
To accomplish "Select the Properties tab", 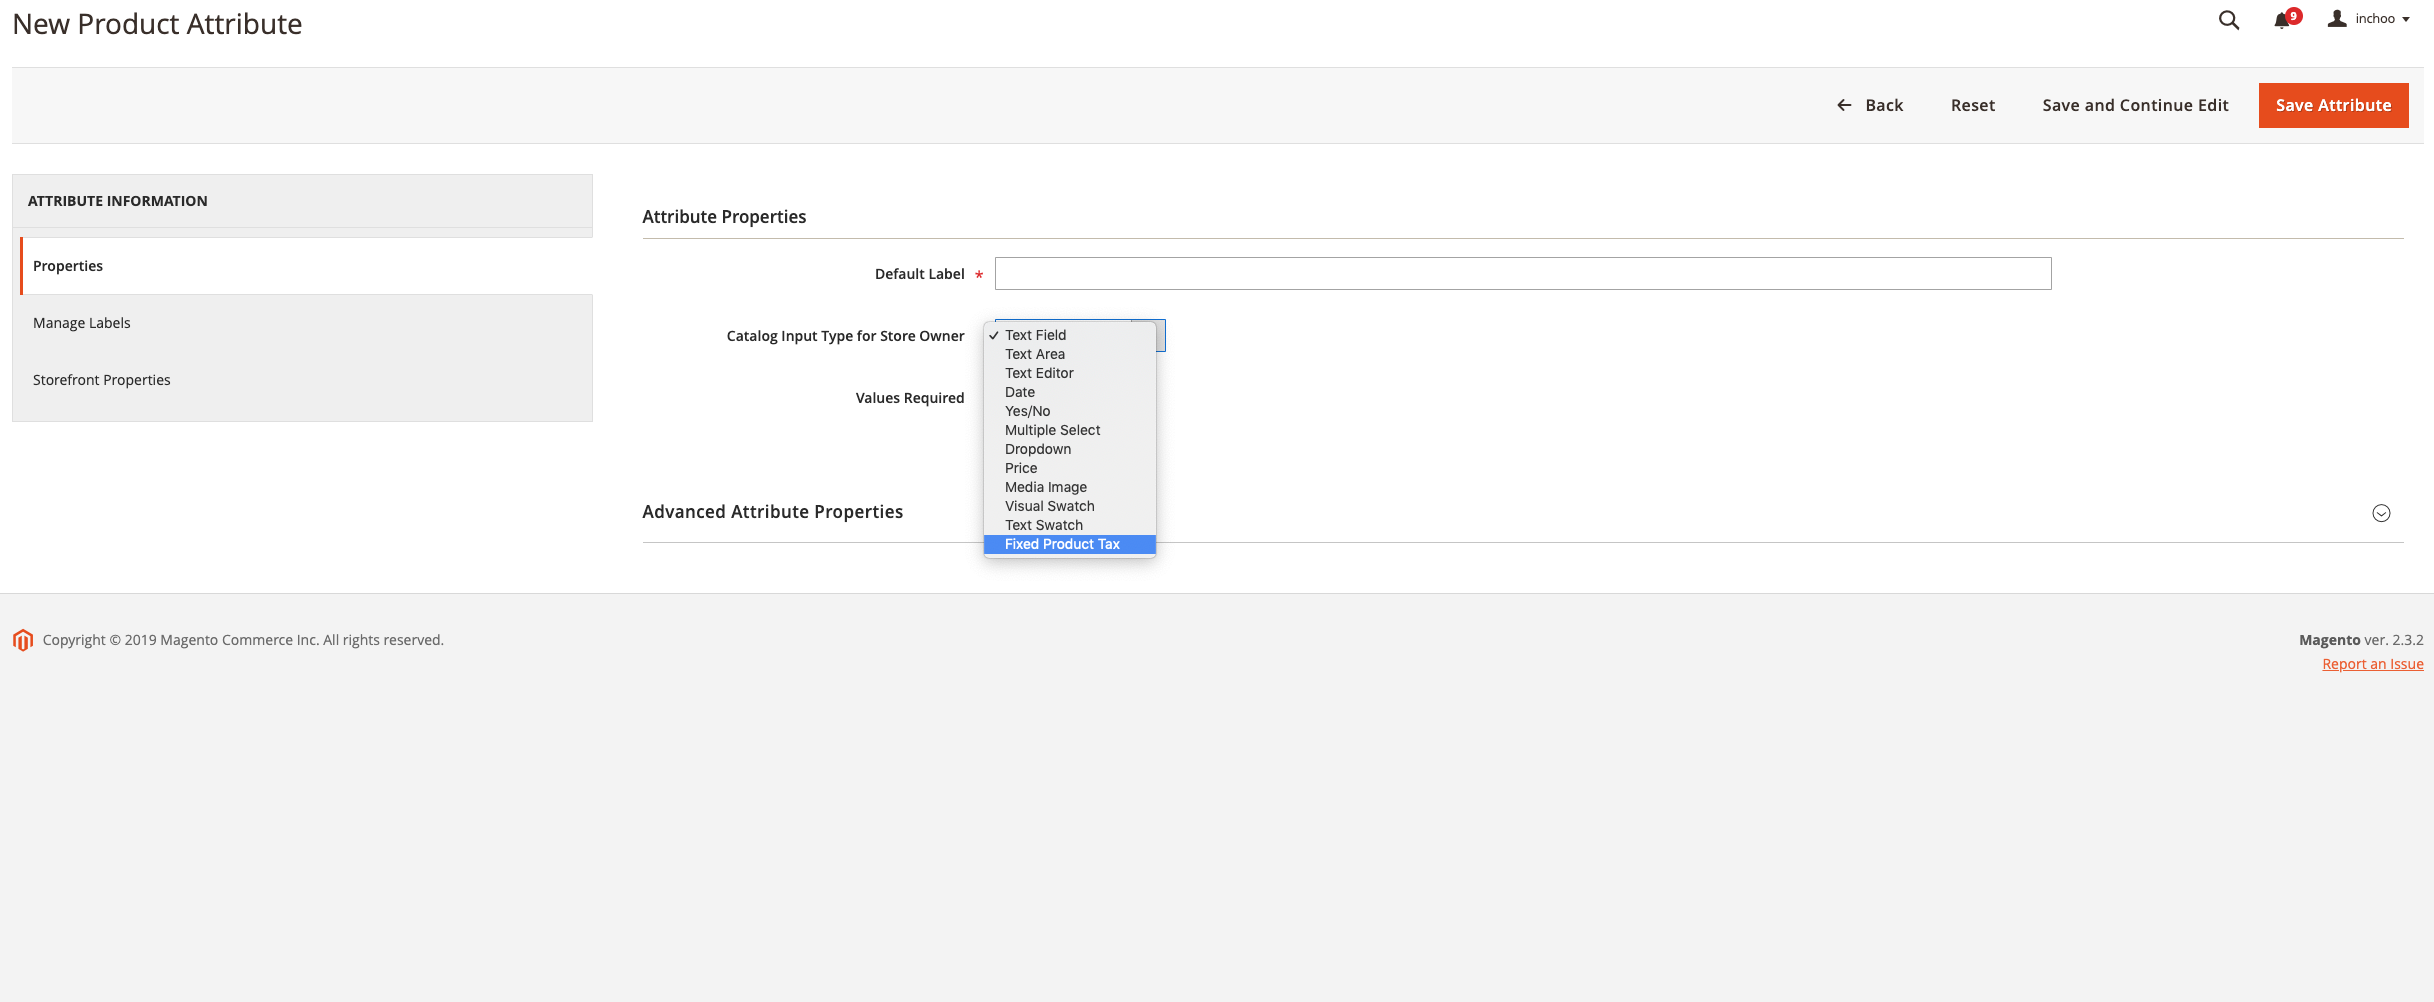I will (x=306, y=266).
